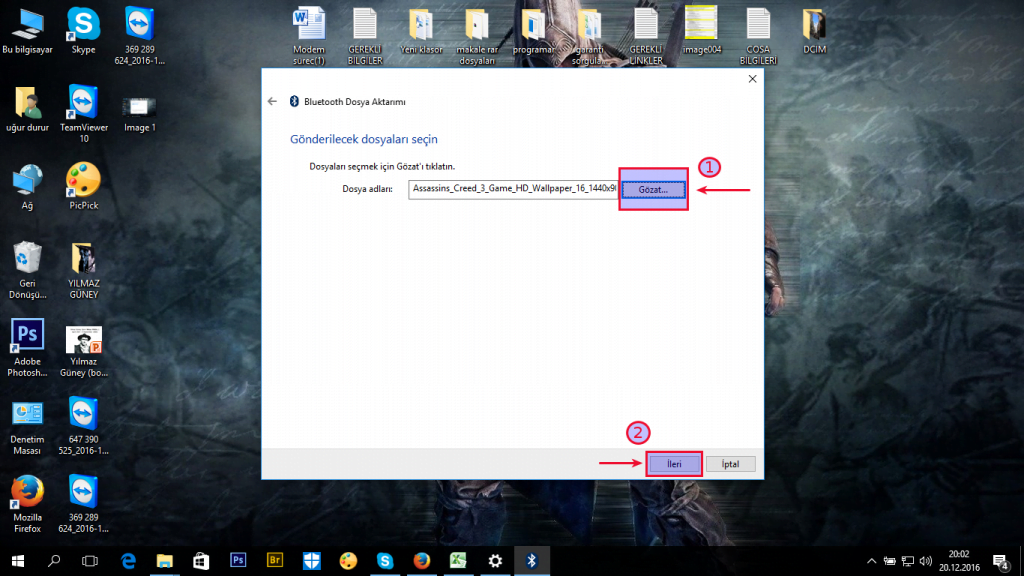Open Denetim Masası control panel icon
This screenshot has height=576, width=1024.
pyautogui.click(x=27, y=416)
